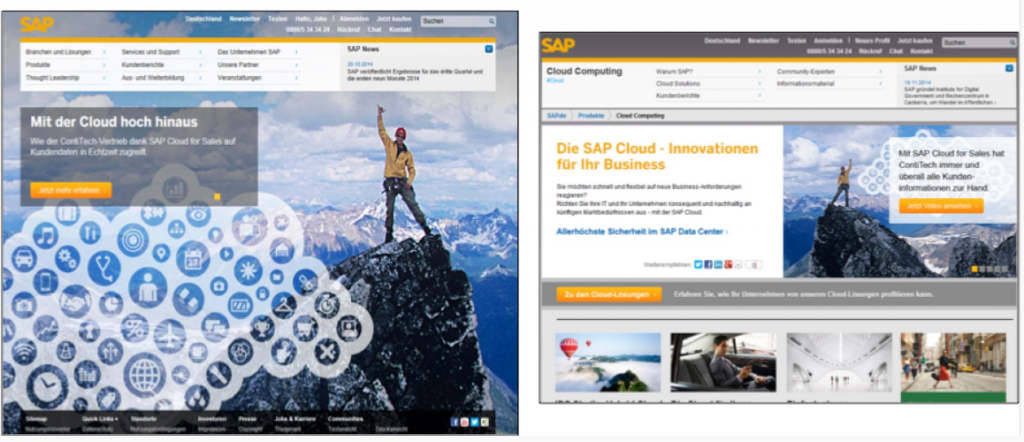Click Anmelden on the Cloud Computing page header
Viewport: 1024px width, 442px height.
pos(828,40)
